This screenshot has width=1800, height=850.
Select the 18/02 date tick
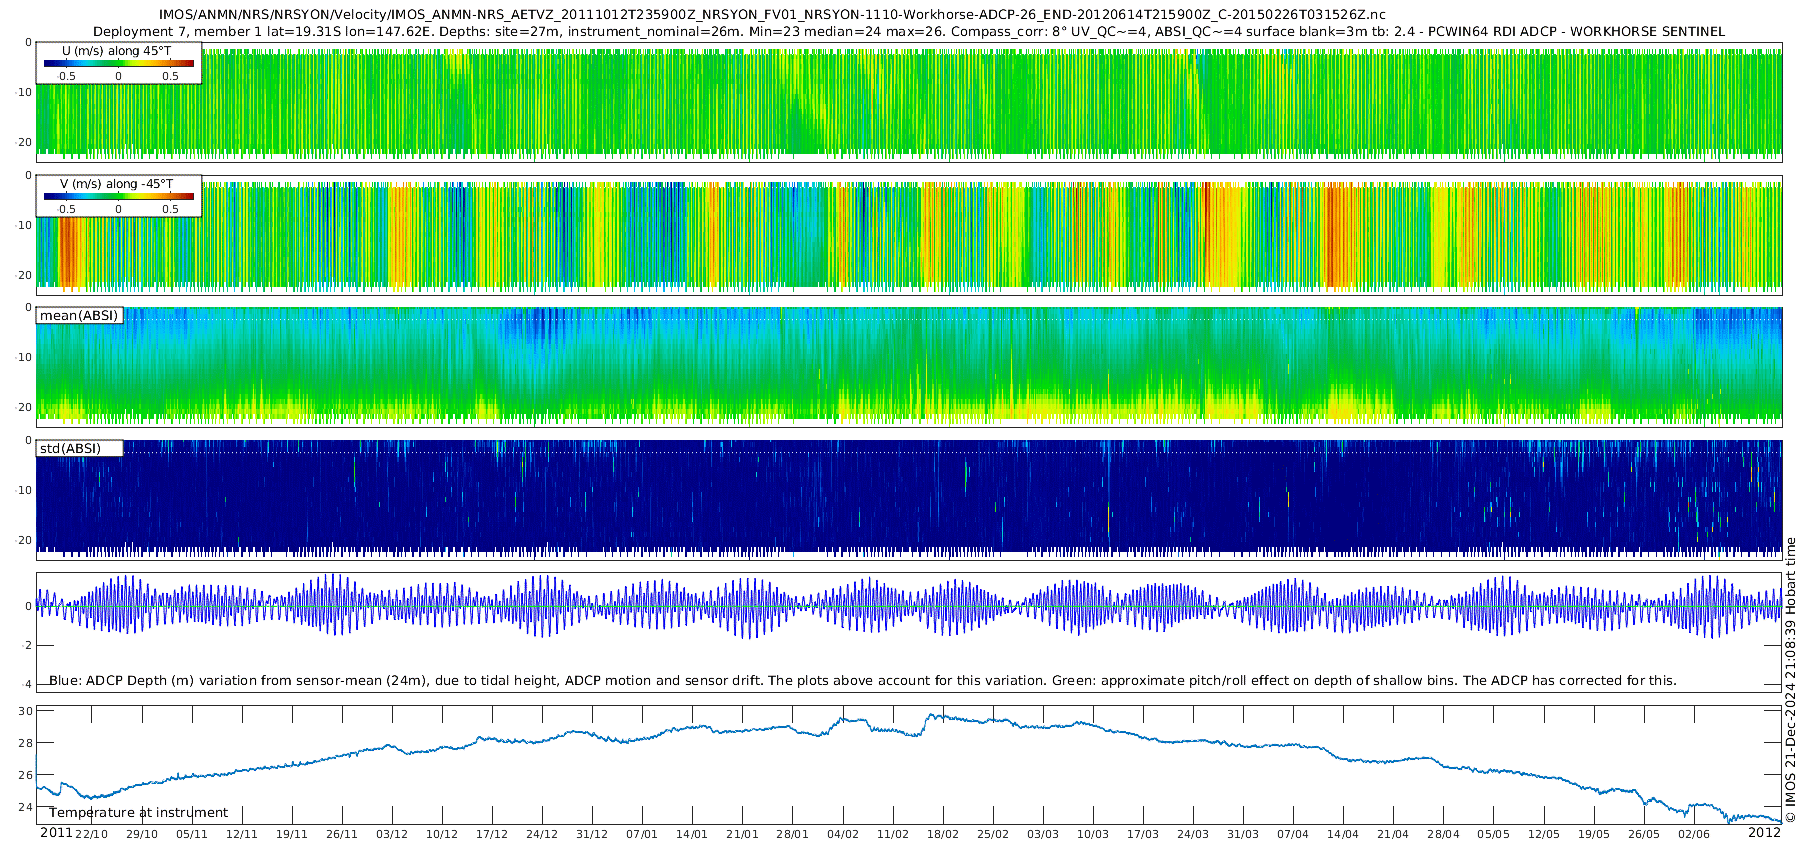pyautogui.click(x=942, y=834)
